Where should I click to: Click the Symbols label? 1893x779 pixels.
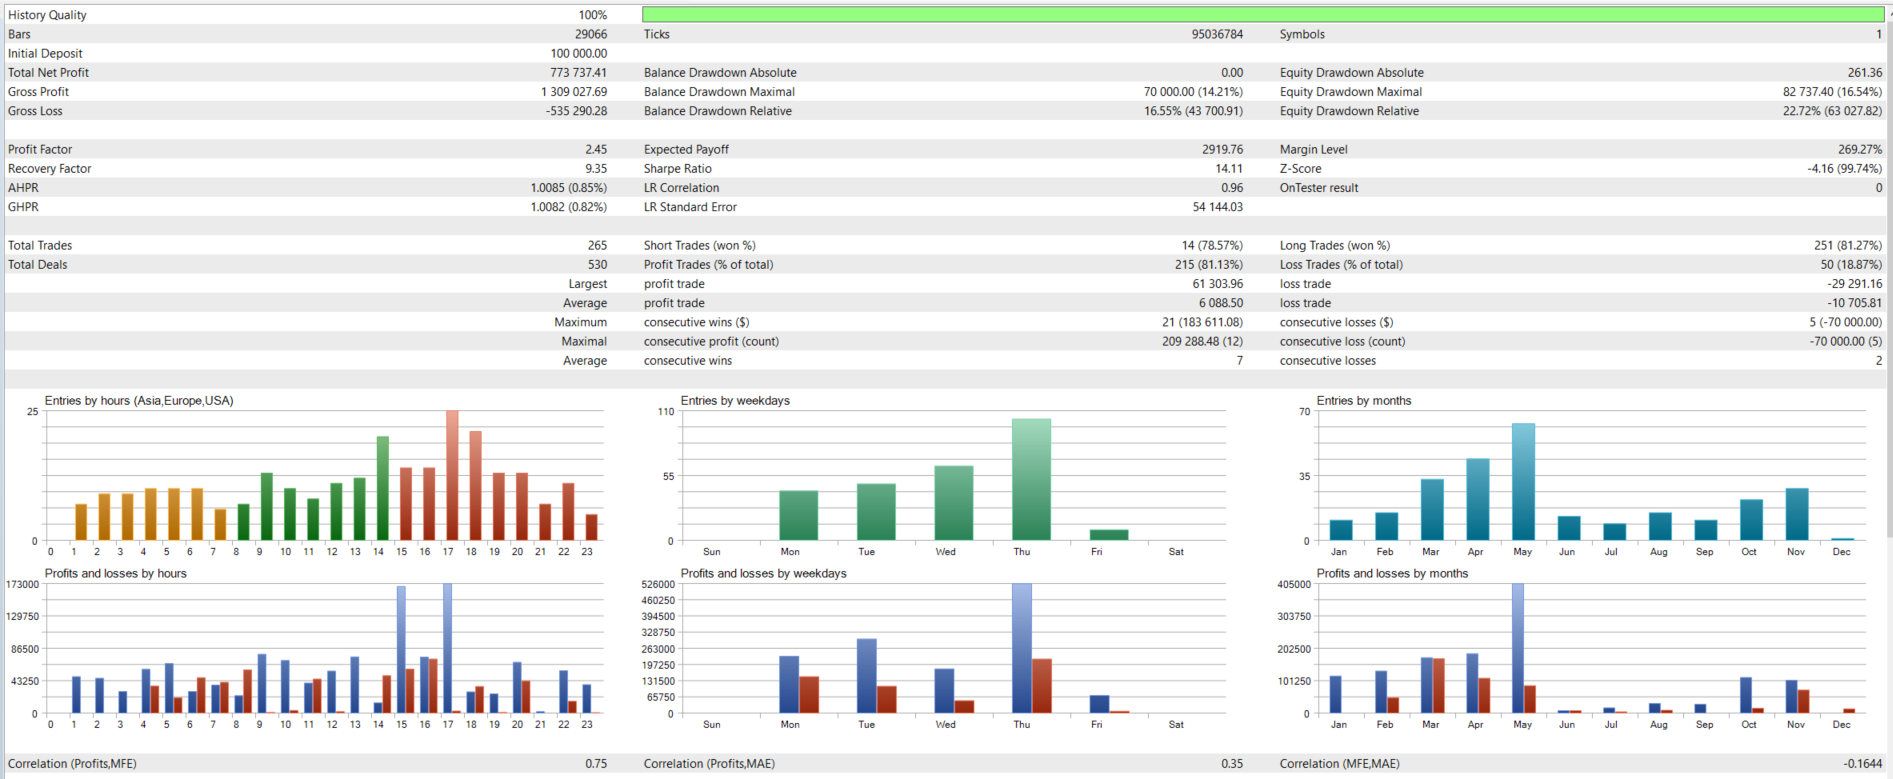pyautogui.click(x=1302, y=34)
